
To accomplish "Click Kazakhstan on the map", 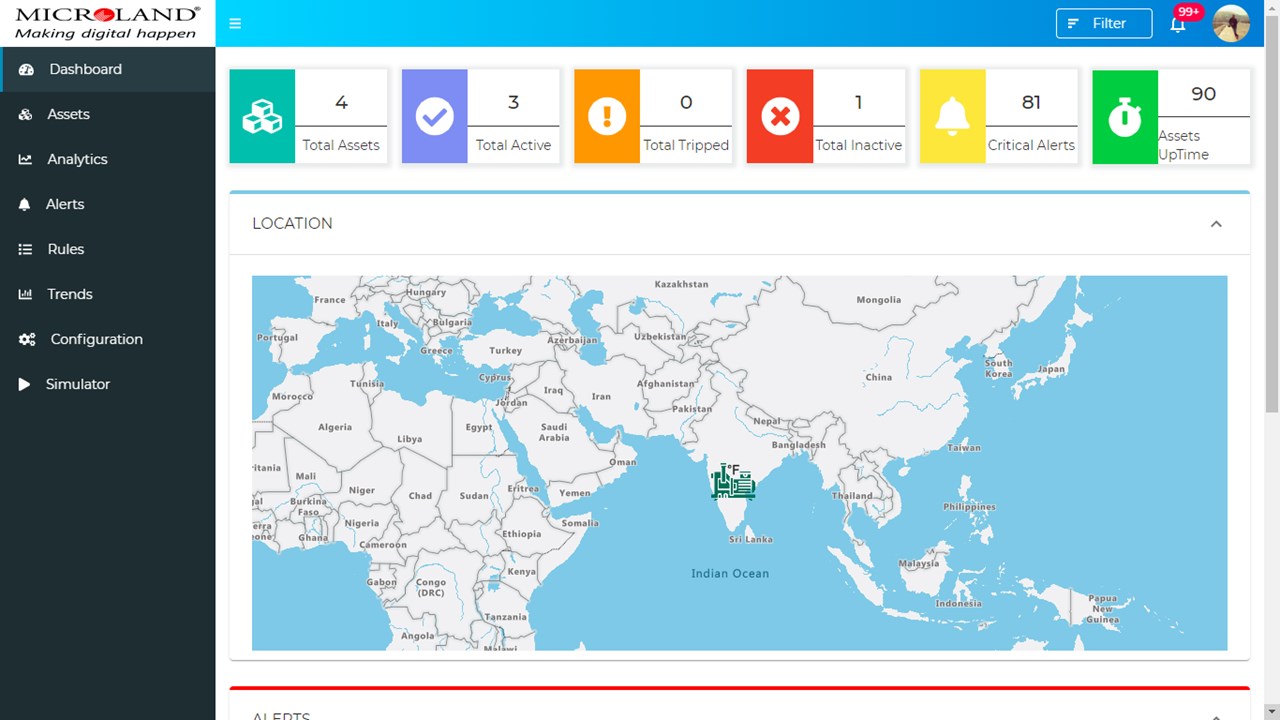I will point(681,284).
